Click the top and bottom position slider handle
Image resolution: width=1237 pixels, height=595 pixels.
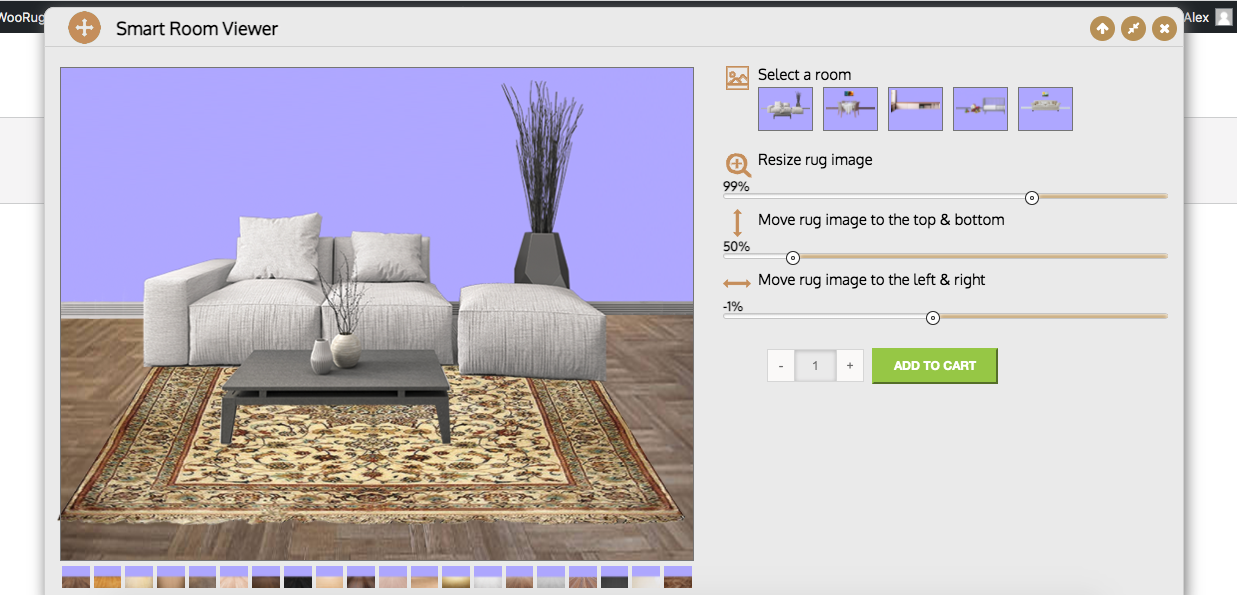pyautogui.click(x=792, y=257)
